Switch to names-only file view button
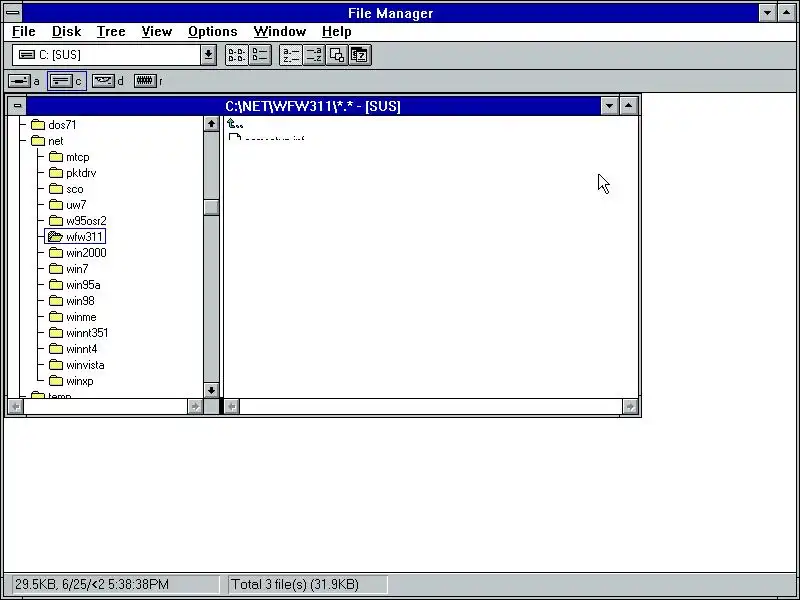This screenshot has height=600, width=800. click(237, 55)
